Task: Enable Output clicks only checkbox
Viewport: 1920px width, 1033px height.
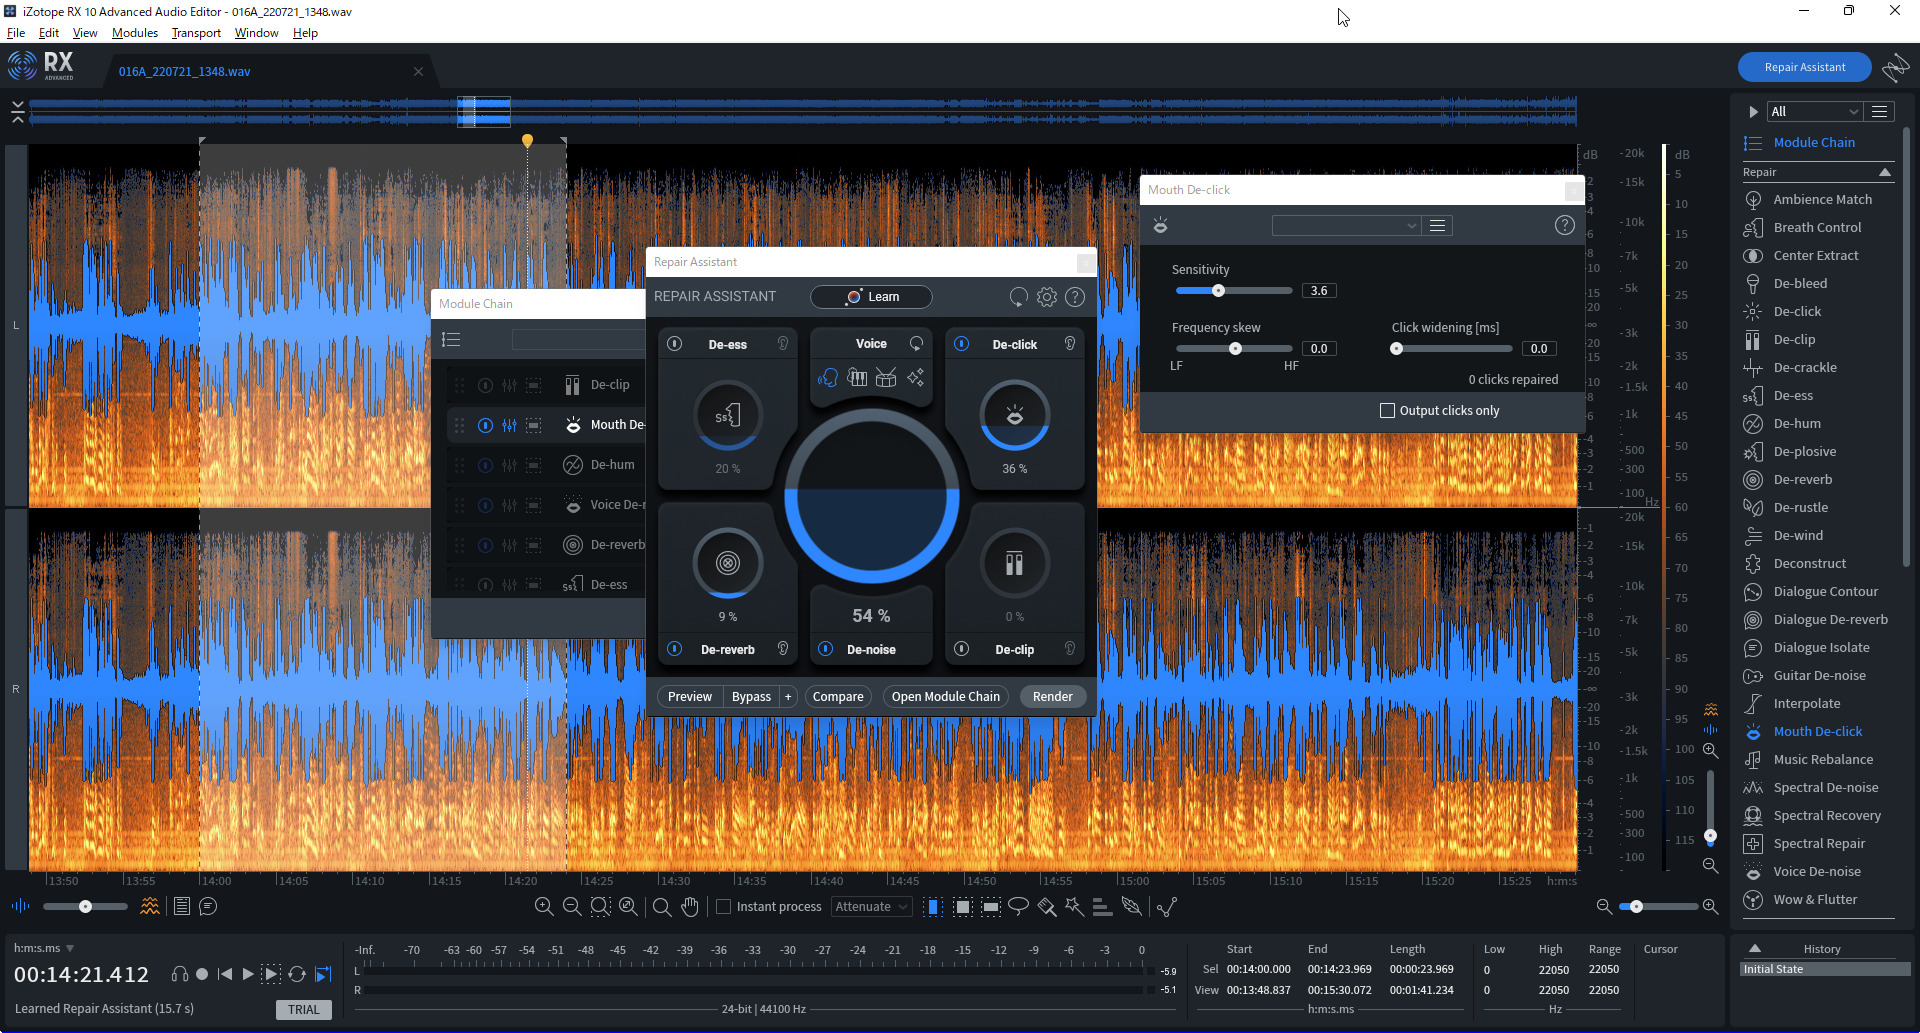Action: (1387, 411)
